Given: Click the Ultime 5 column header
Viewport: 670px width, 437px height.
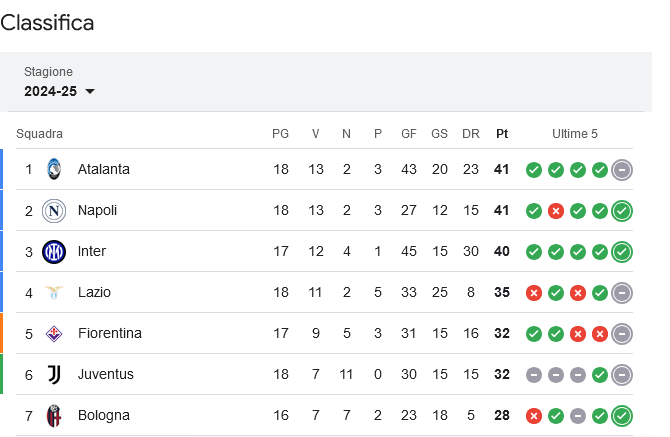Looking at the screenshot, I should coord(575,134).
